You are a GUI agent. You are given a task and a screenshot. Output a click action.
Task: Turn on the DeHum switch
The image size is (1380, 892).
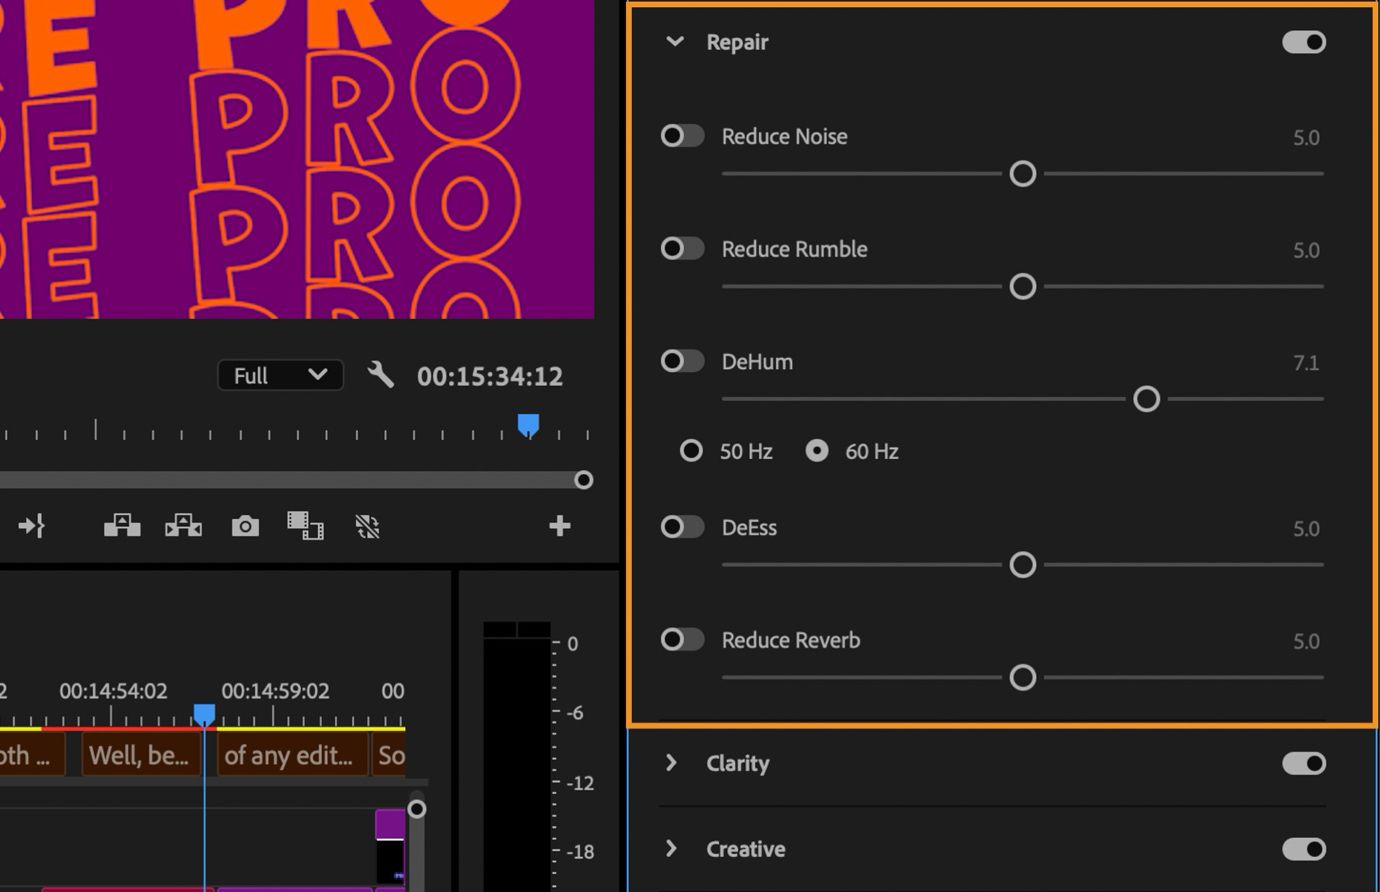pyautogui.click(x=682, y=361)
